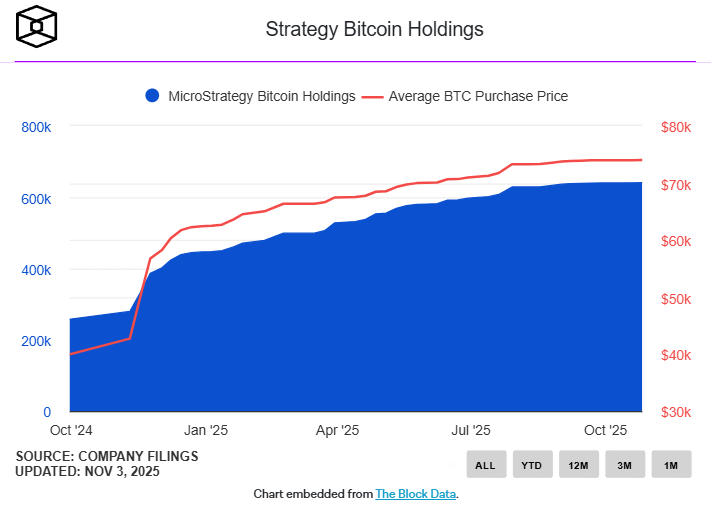The height and width of the screenshot is (505, 711).
Task: Click the Jul '25 x-axis label
Action: pyautogui.click(x=470, y=430)
